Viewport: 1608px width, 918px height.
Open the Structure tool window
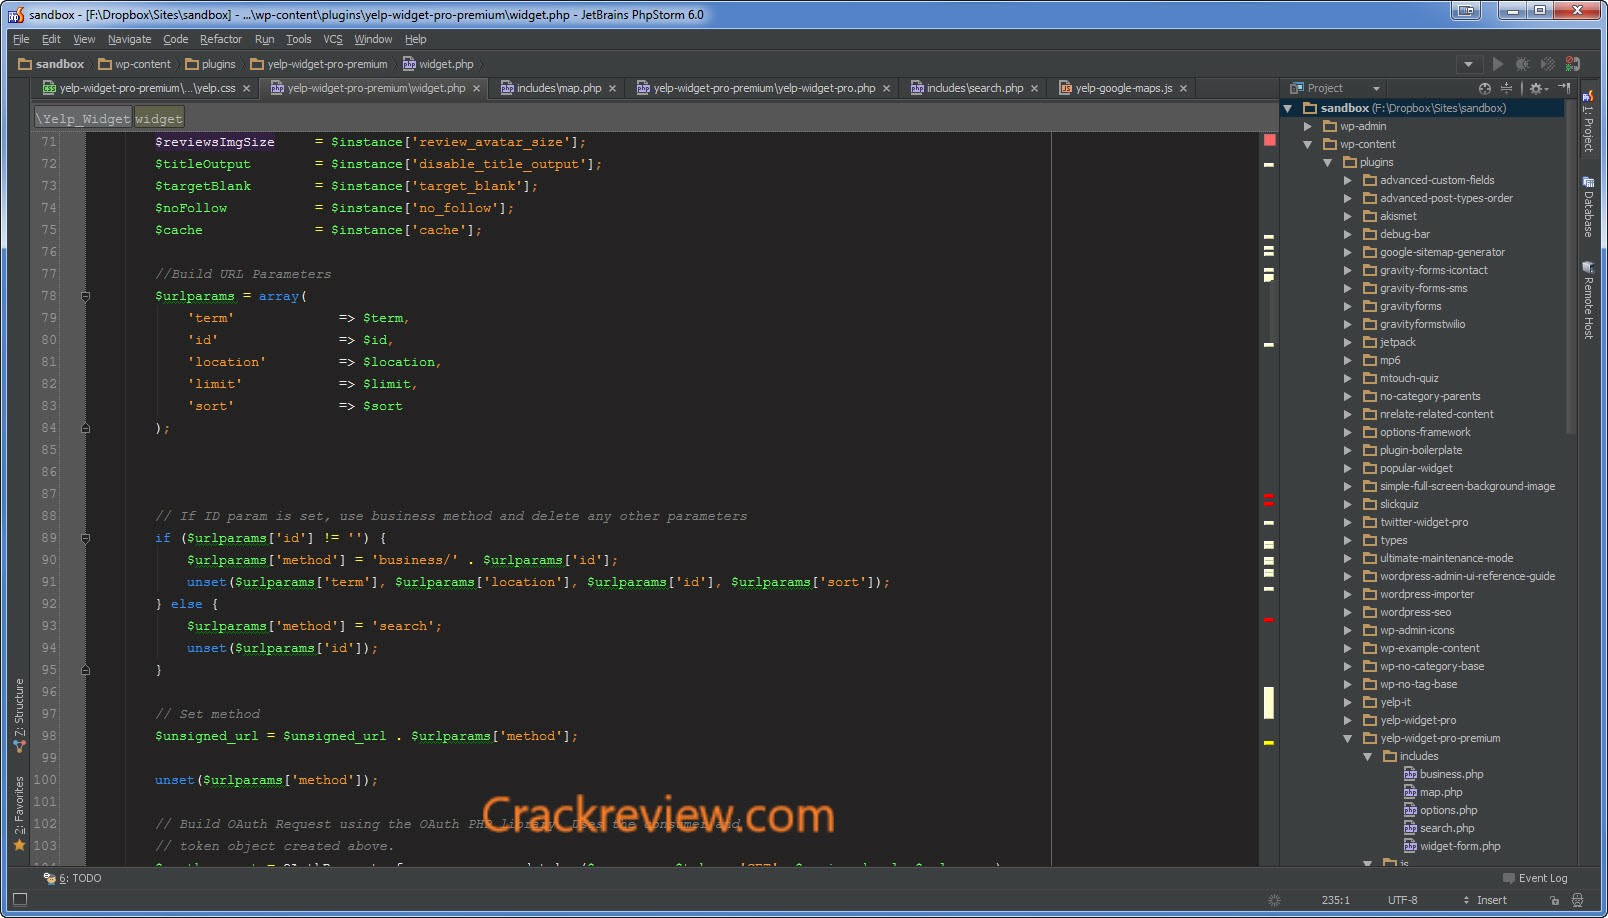pyautogui.click(x=19, y=715)
